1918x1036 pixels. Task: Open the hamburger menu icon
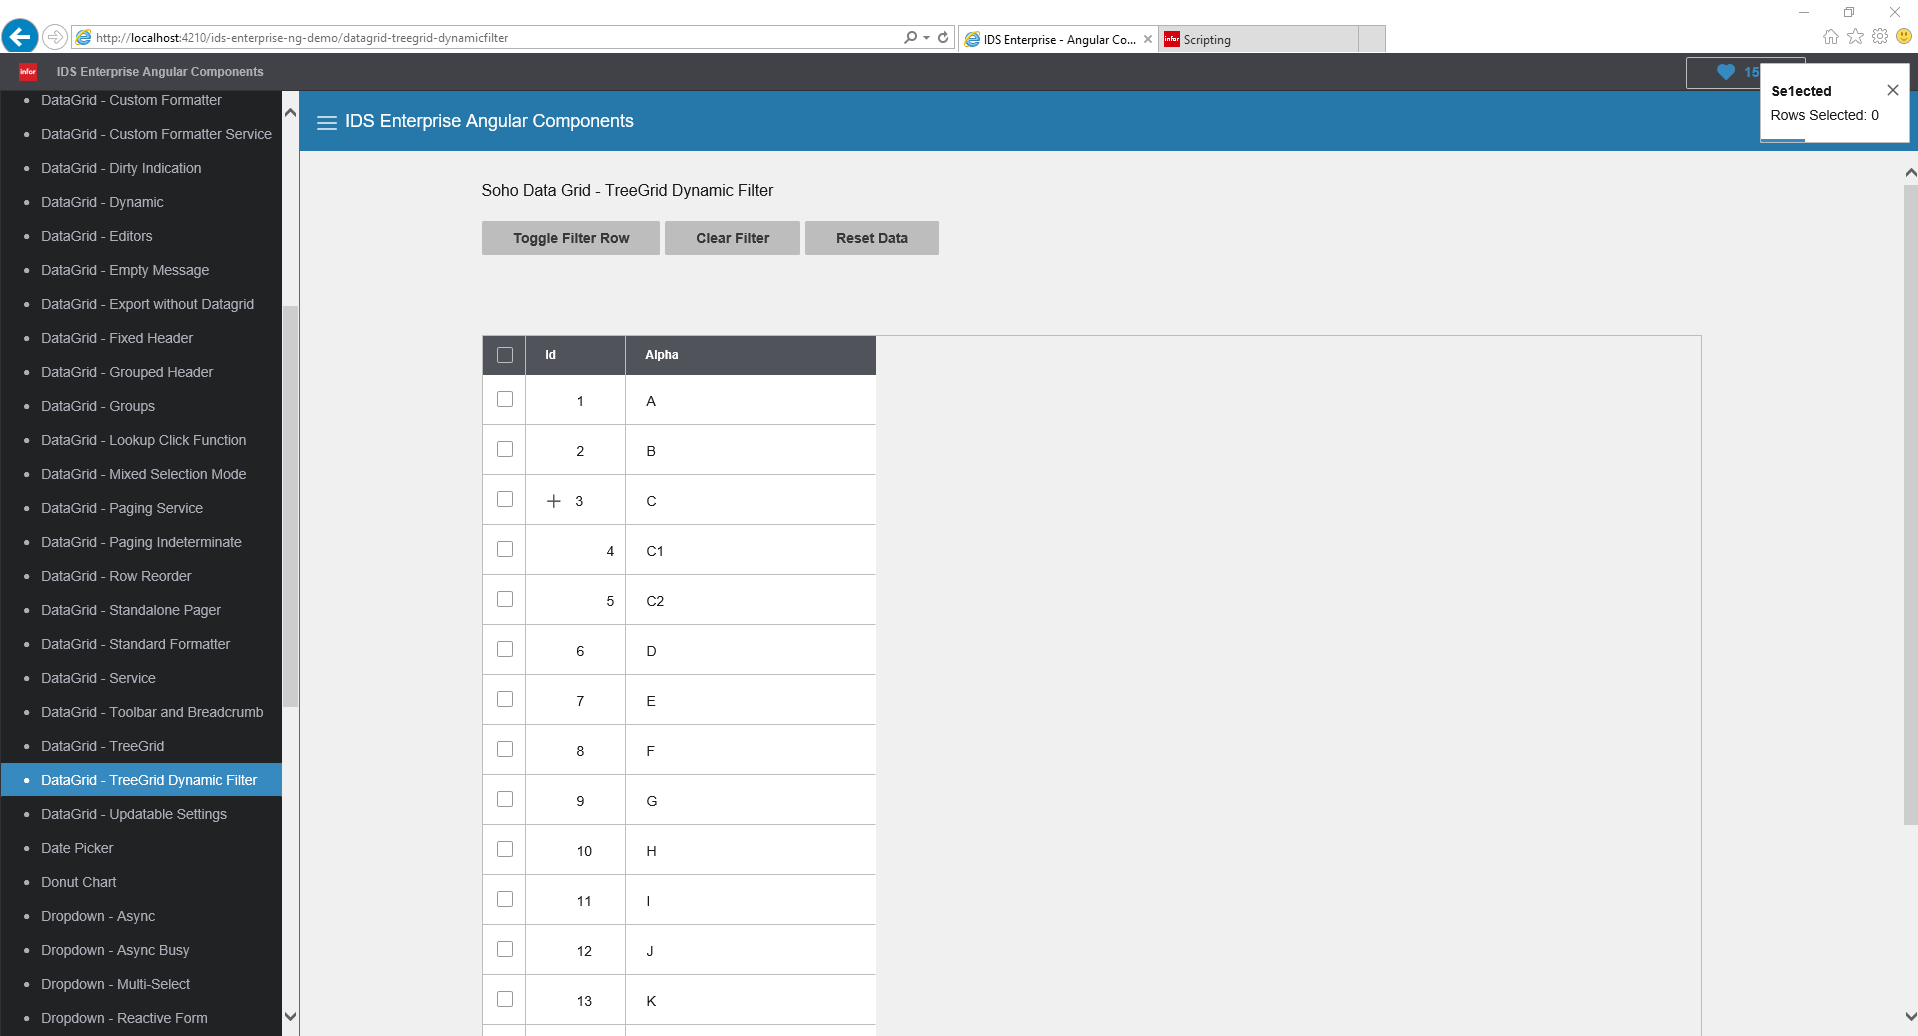(326, 122)
